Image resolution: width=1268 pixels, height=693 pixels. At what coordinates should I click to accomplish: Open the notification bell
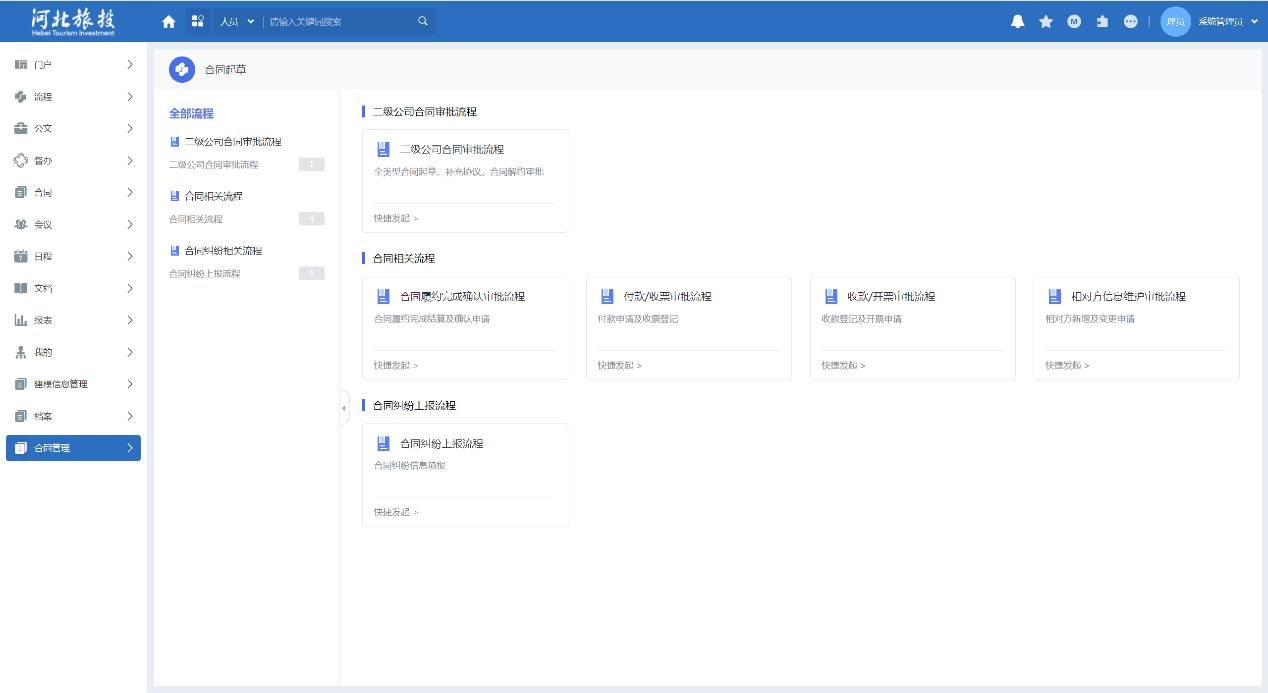tap(1018, 21)
